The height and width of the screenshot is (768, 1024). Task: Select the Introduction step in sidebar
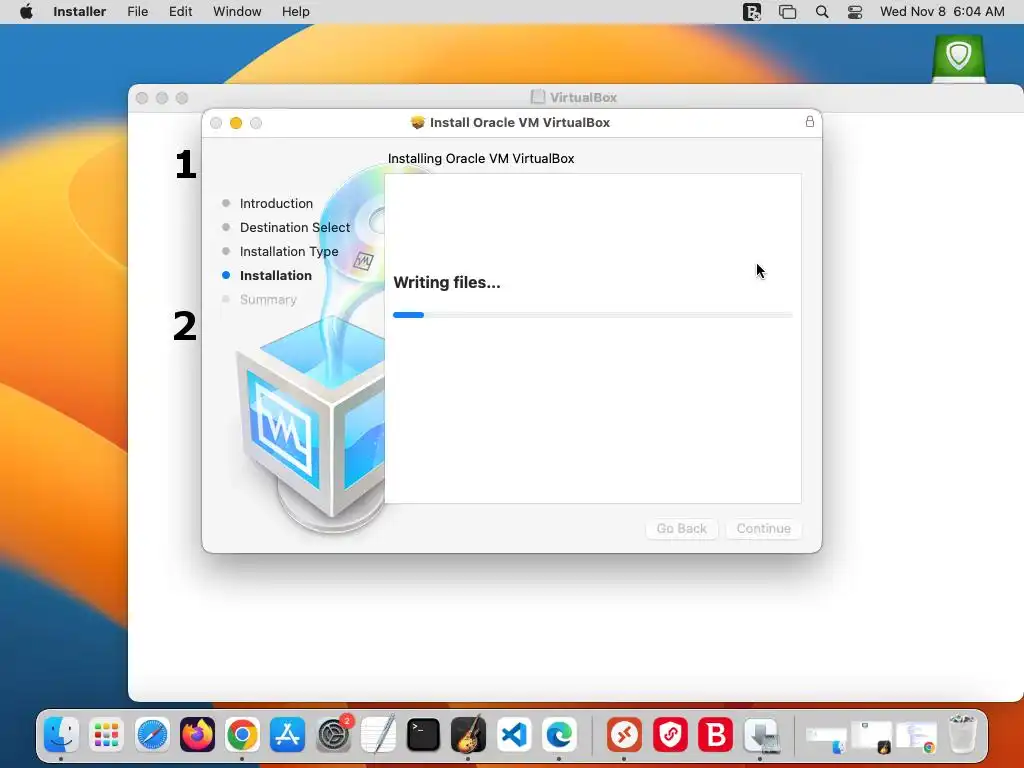click(x=276, y=203)
